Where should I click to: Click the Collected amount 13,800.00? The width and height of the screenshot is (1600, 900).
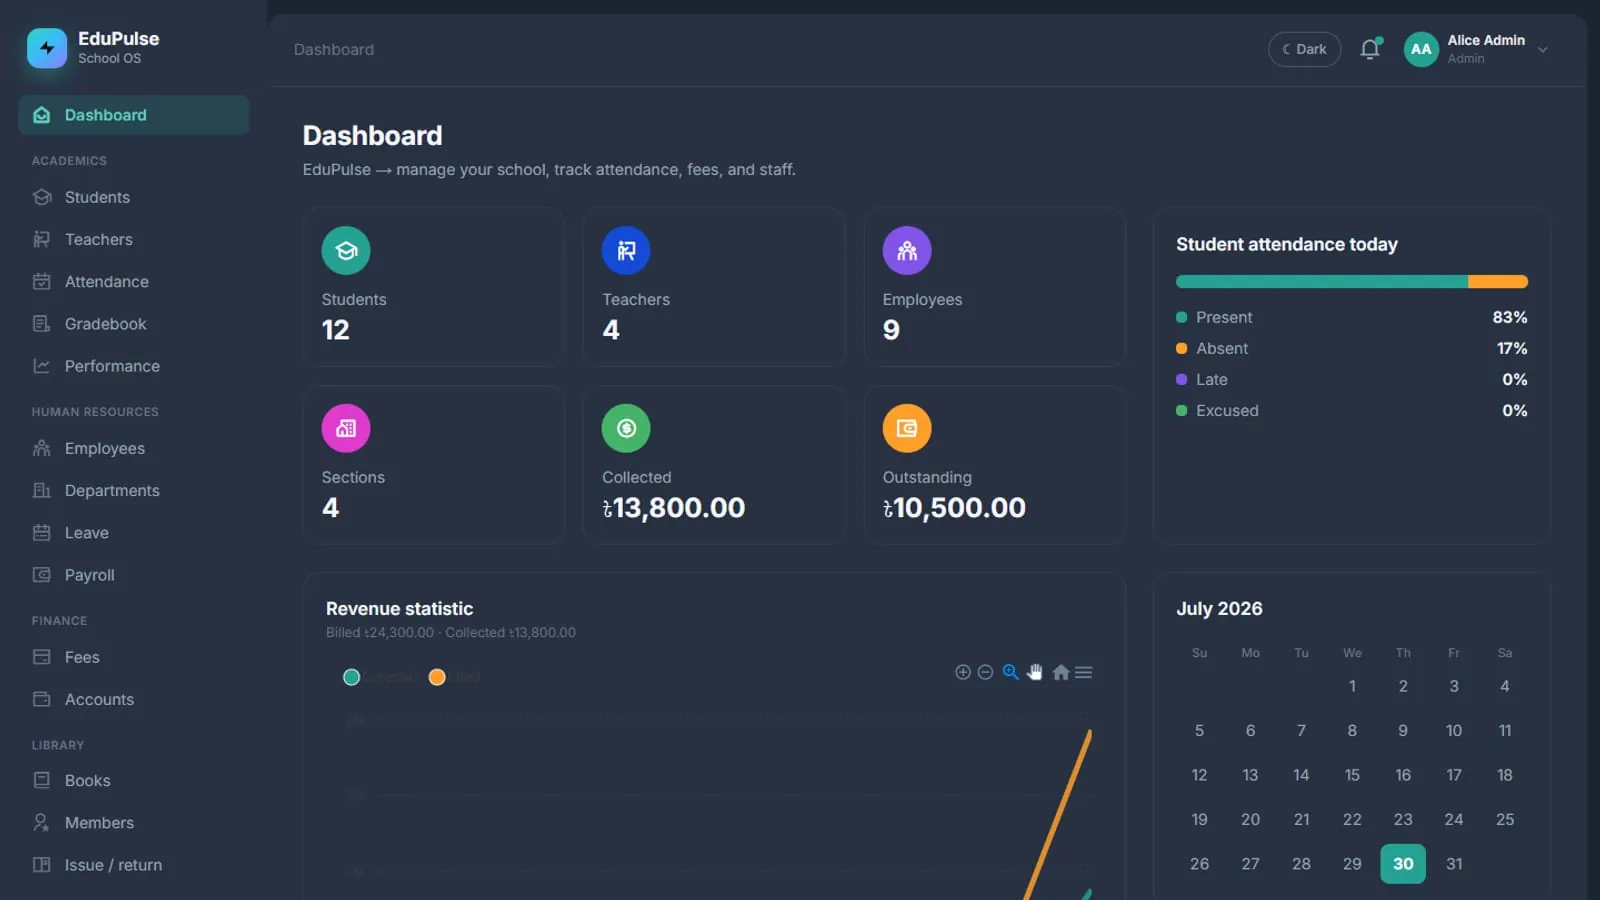pos(674,508)
